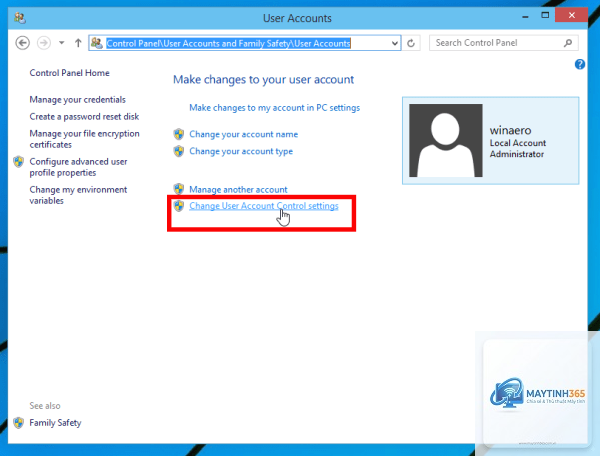Open Help with the question mark icon
The image size is (600, 456).
point(579,64)
